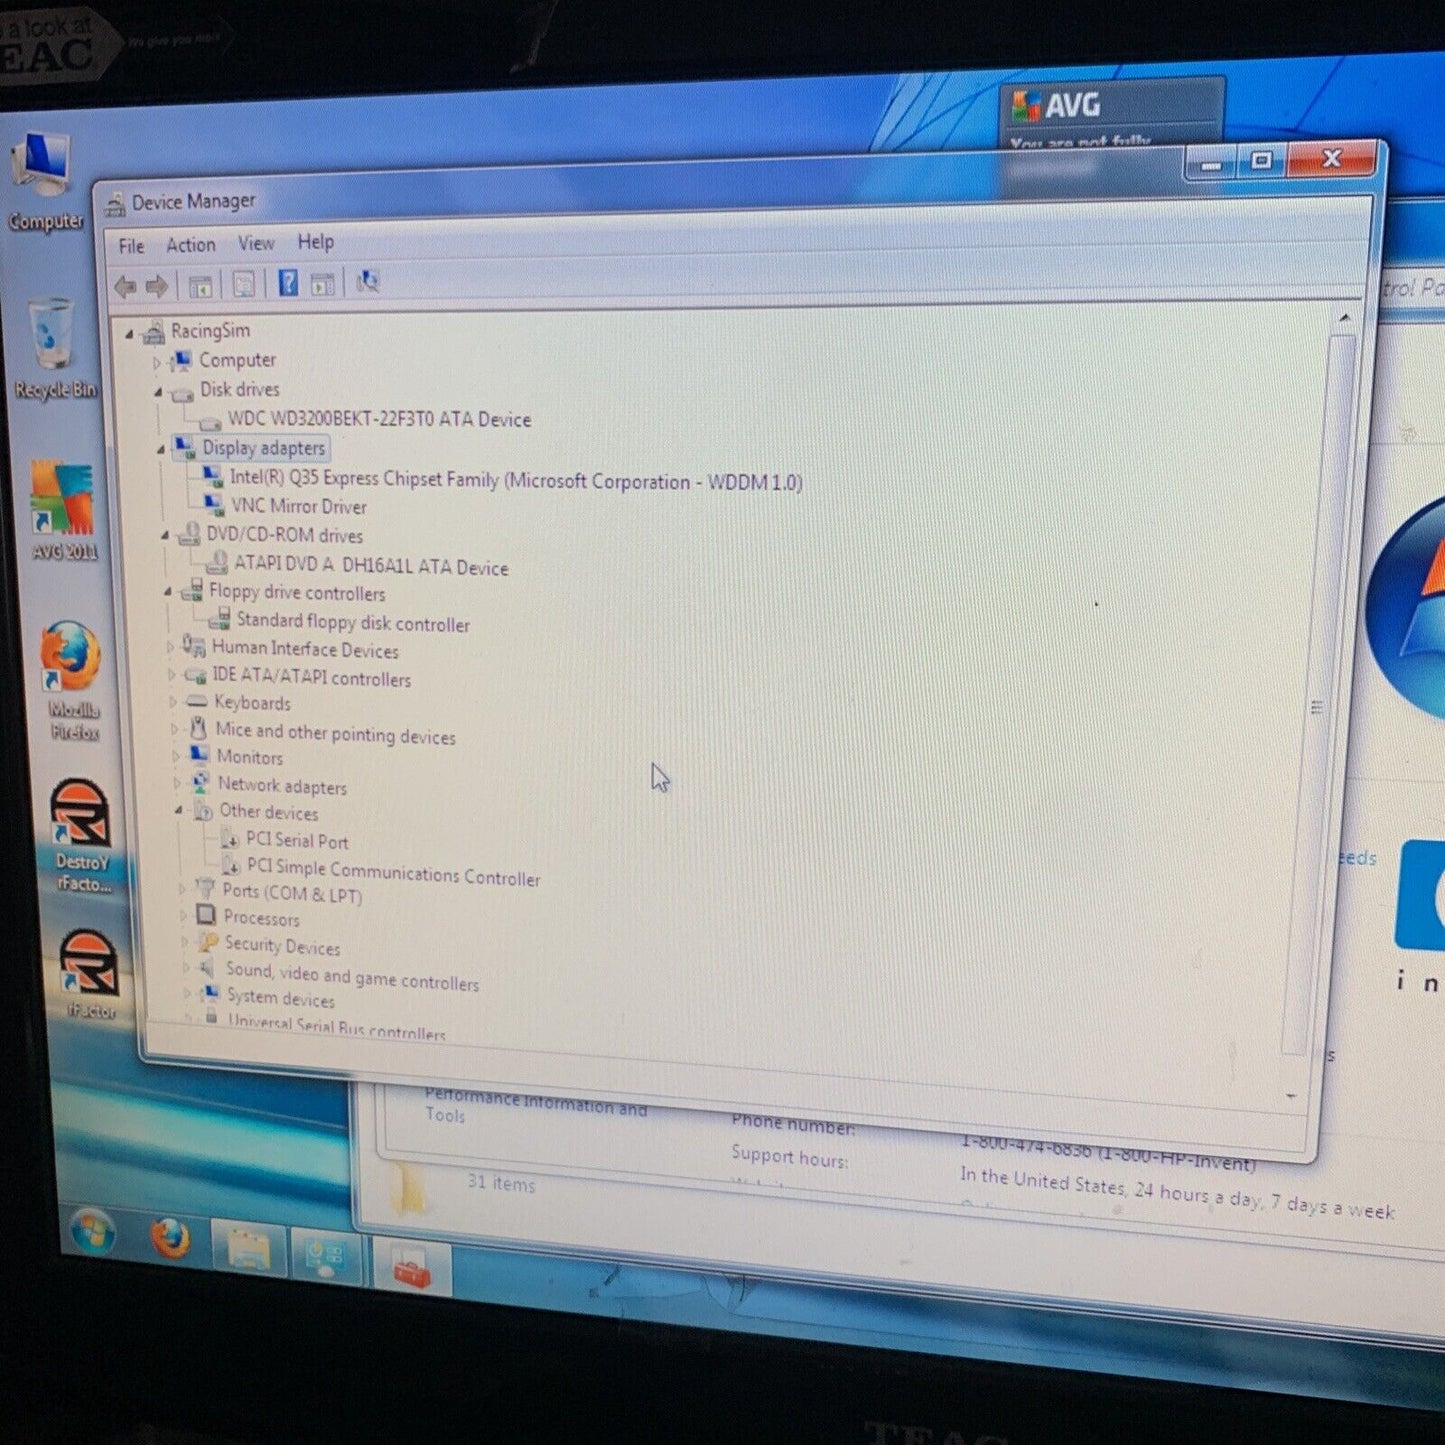Click the Processors category icon
Viewport: 1445px width, 1445px height.
pyautogui.click(x=206, y=914)
